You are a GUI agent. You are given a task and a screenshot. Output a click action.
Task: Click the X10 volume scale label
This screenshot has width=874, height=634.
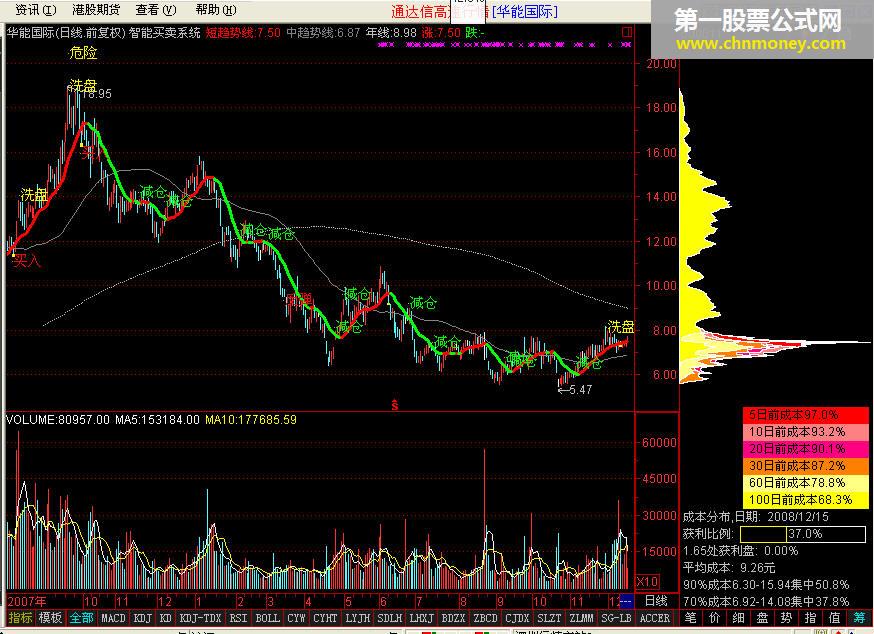[647, 582]
